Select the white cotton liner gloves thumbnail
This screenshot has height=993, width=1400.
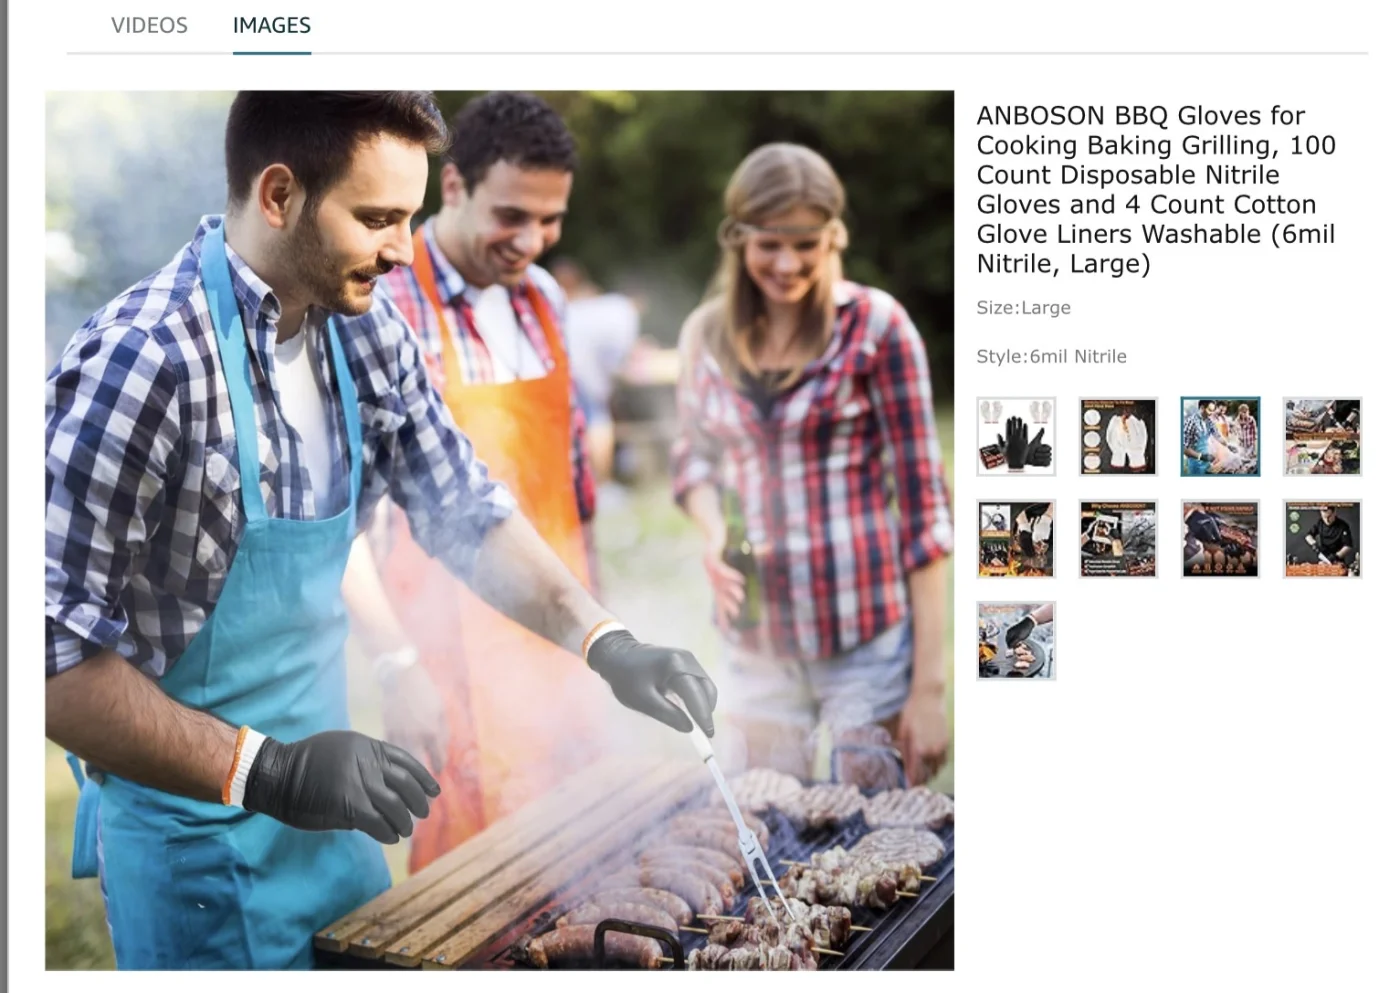pos(1118,436)
